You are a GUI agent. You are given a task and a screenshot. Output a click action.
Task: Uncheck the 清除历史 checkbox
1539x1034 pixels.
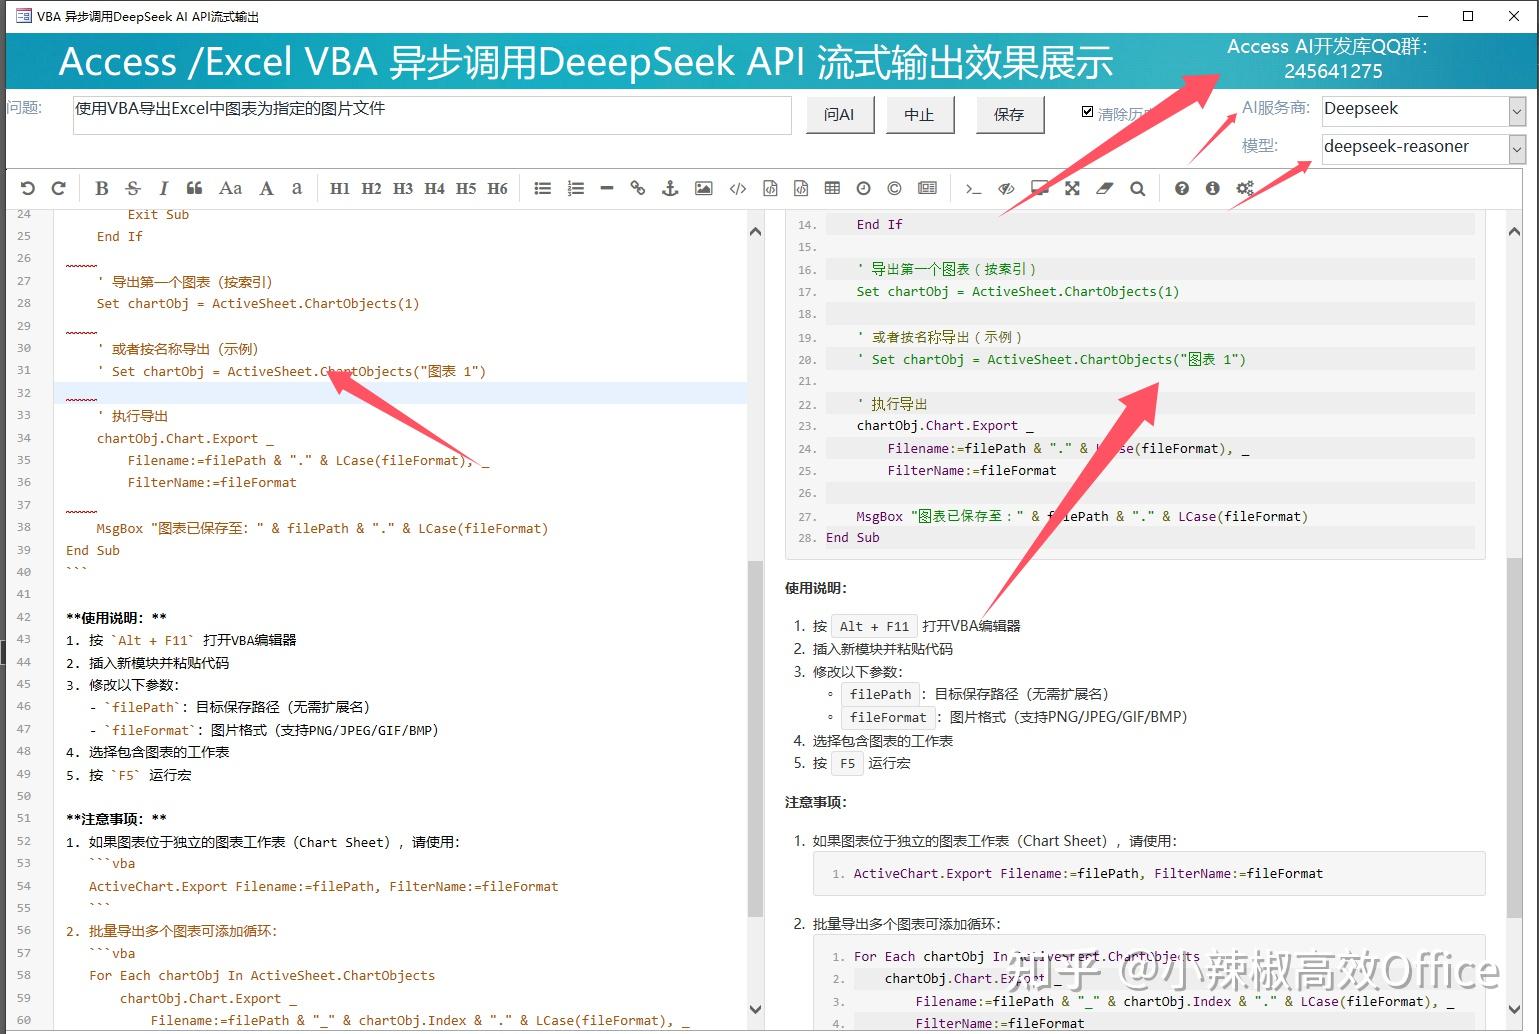pyautogui.click(x=1087, y=111)
